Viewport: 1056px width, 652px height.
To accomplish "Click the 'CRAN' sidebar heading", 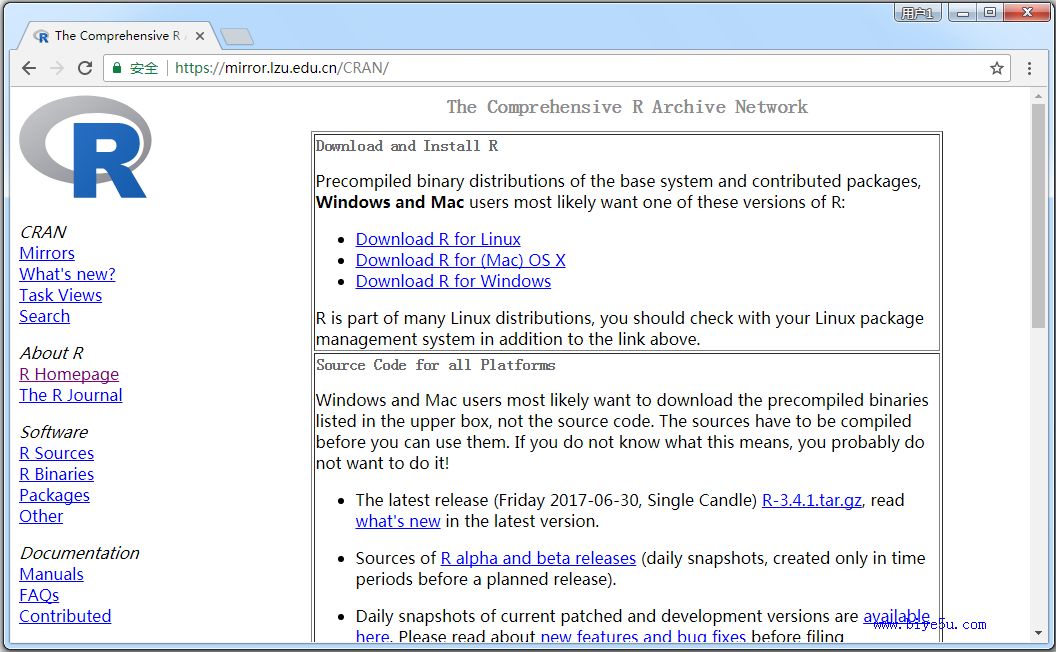I will (42, 232).
